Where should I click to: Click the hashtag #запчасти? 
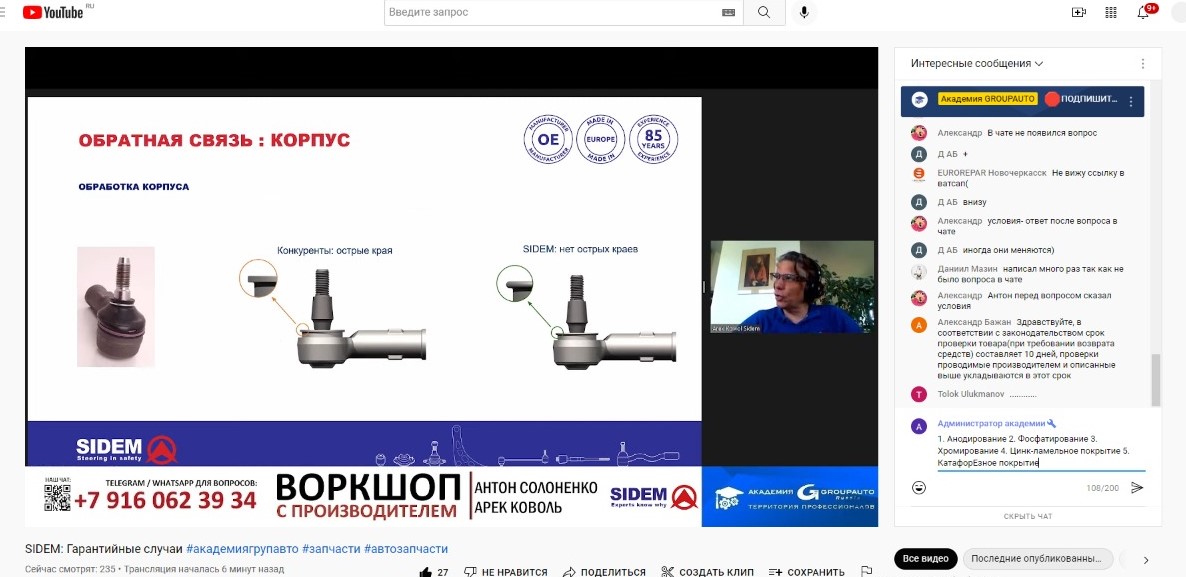(331, 549)
